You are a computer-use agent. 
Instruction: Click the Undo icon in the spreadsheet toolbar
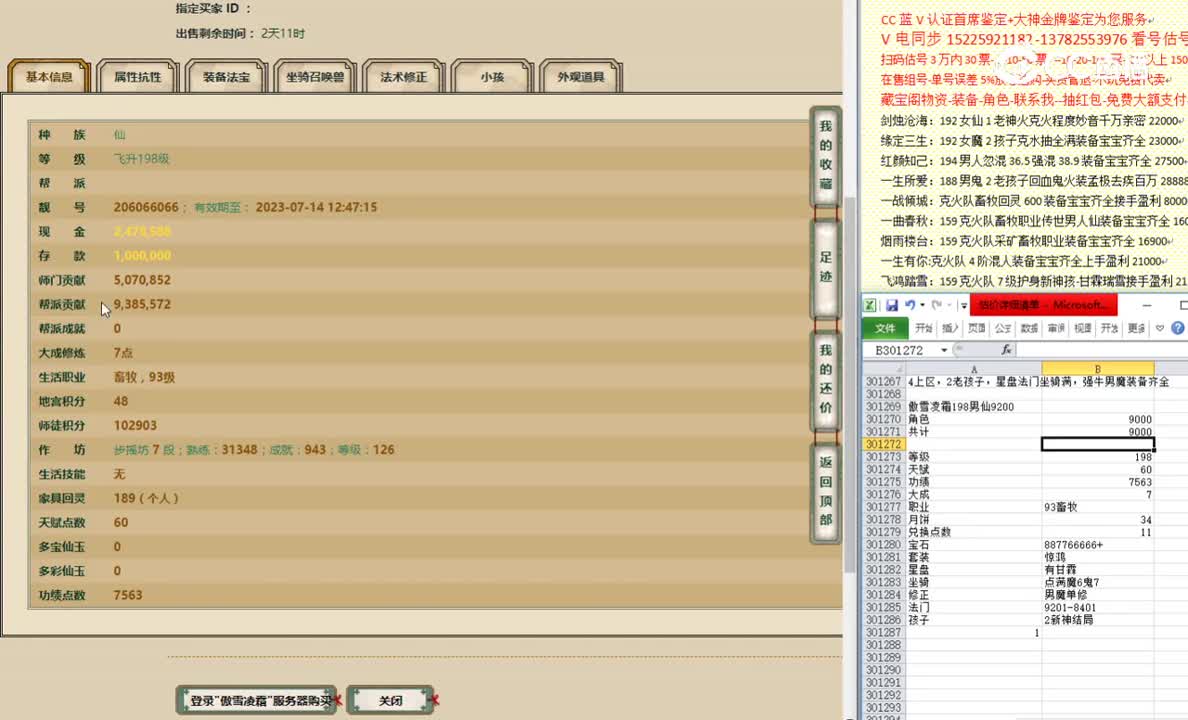pos(911,306)
